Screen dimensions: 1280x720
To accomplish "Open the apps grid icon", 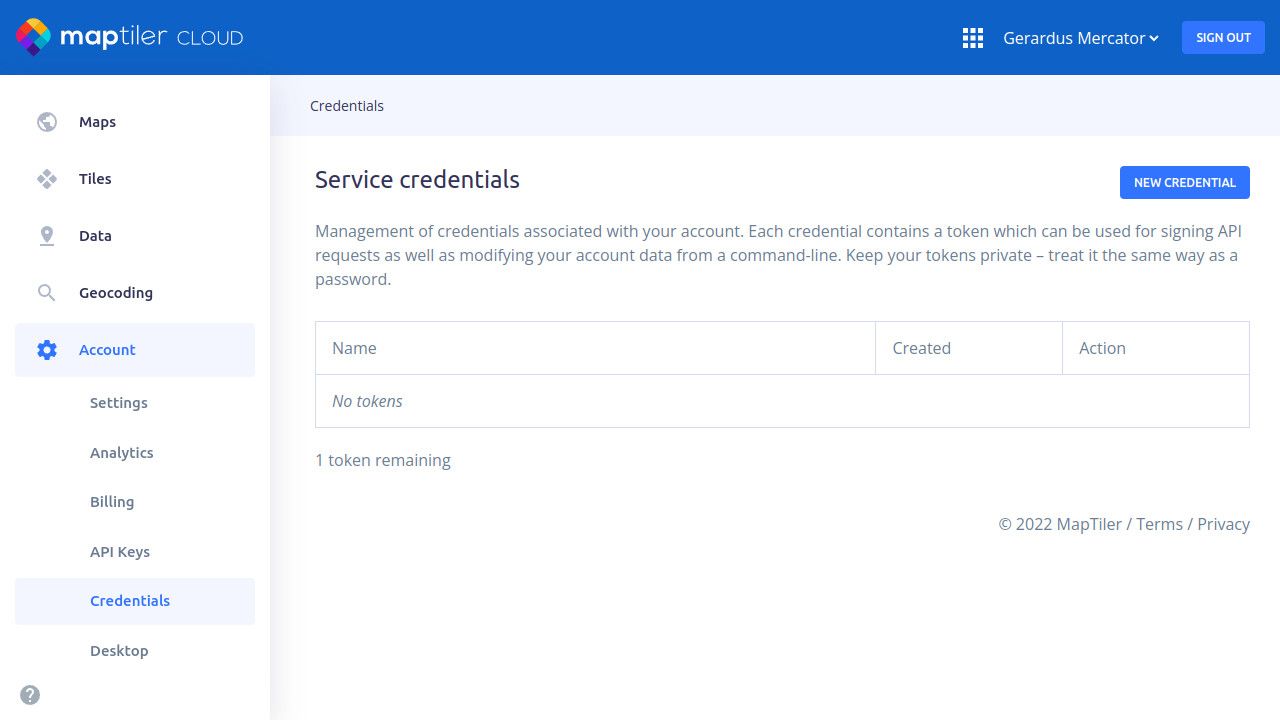I will click(x=973, y=38).
